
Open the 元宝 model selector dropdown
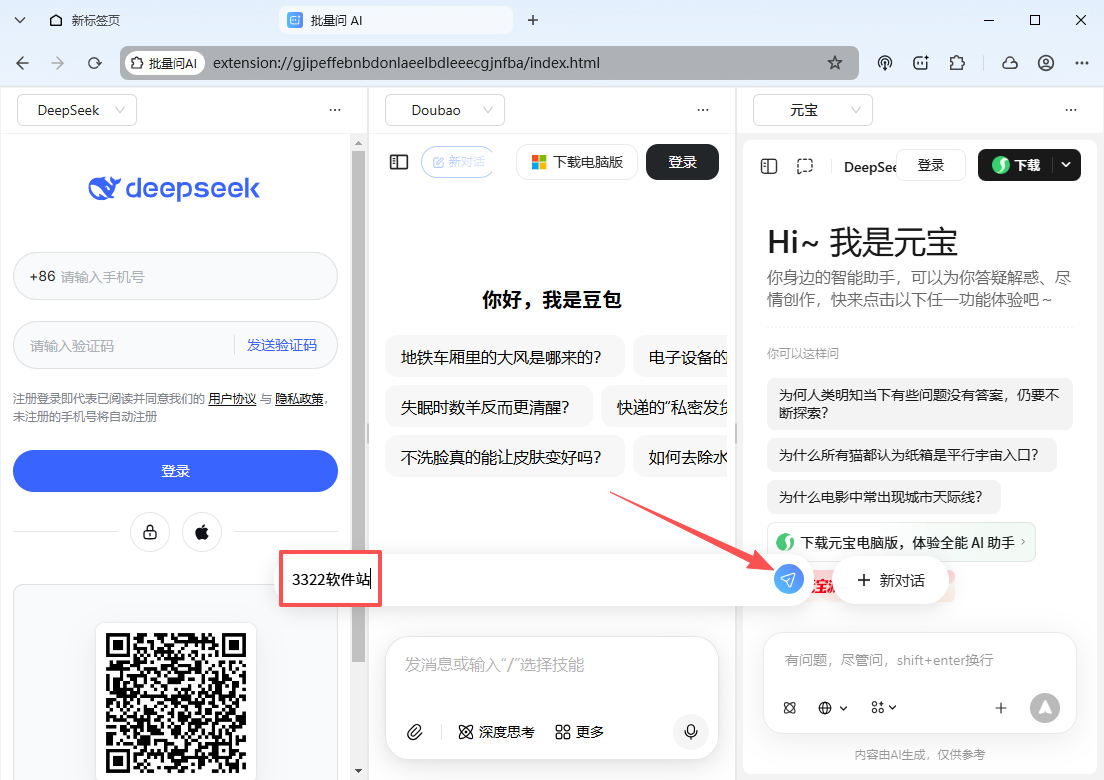pyautogui.click(x=813, y=110)
